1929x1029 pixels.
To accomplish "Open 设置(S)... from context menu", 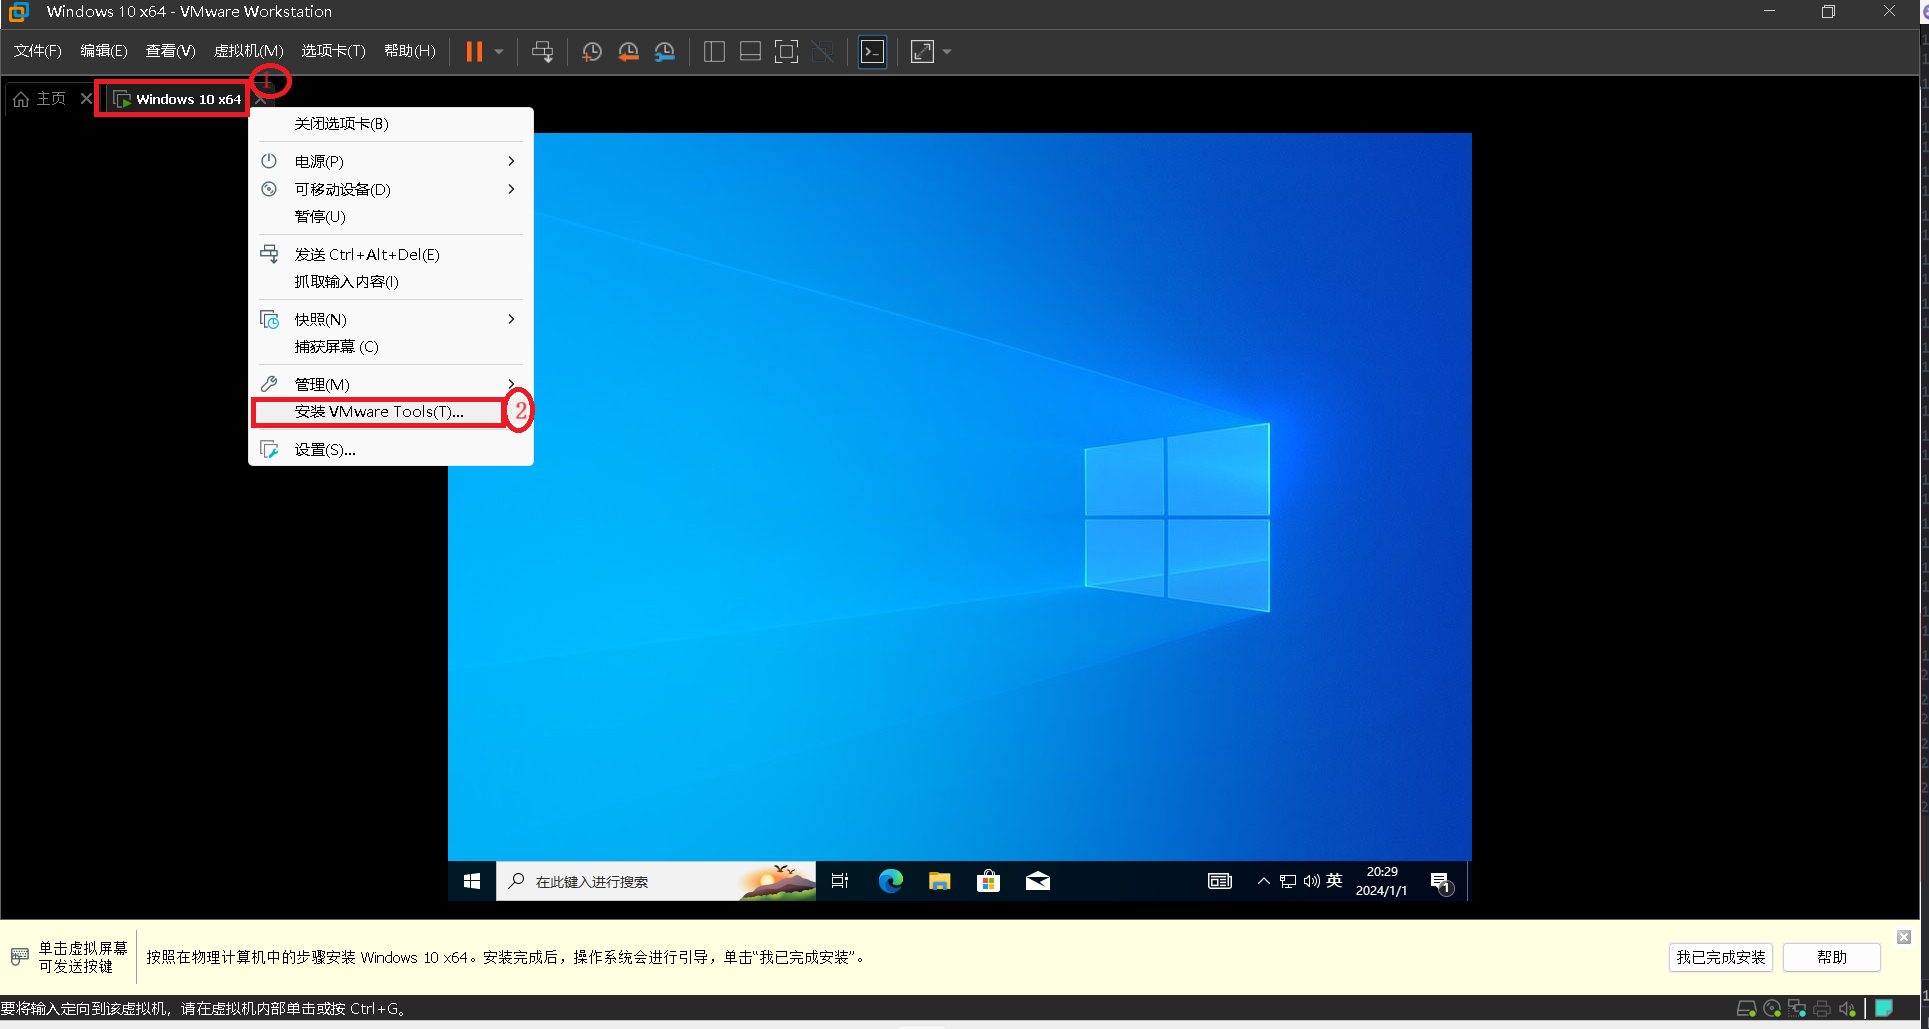I will [391, 450].
